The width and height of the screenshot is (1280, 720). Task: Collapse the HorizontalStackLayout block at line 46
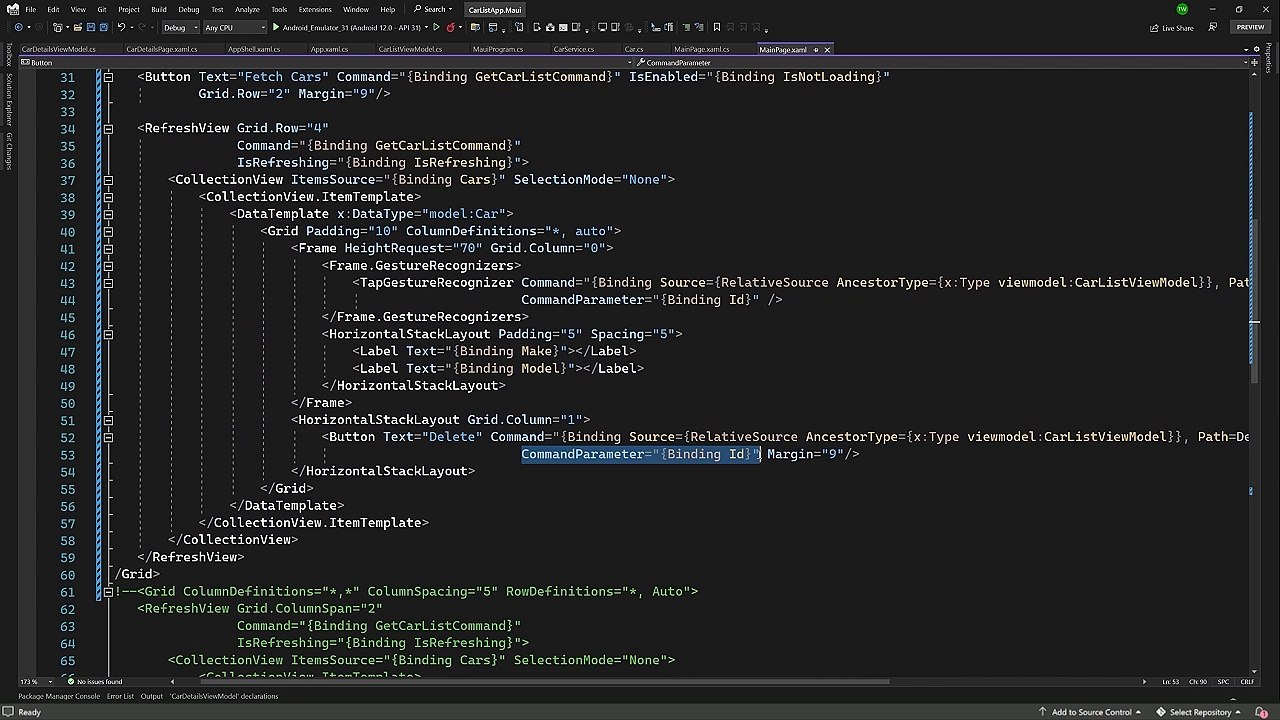pos(108,334)
